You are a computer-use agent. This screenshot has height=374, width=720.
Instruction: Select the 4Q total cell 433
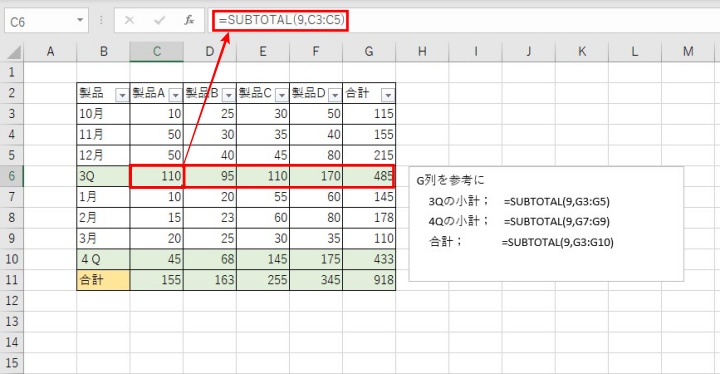click(369, 259)
